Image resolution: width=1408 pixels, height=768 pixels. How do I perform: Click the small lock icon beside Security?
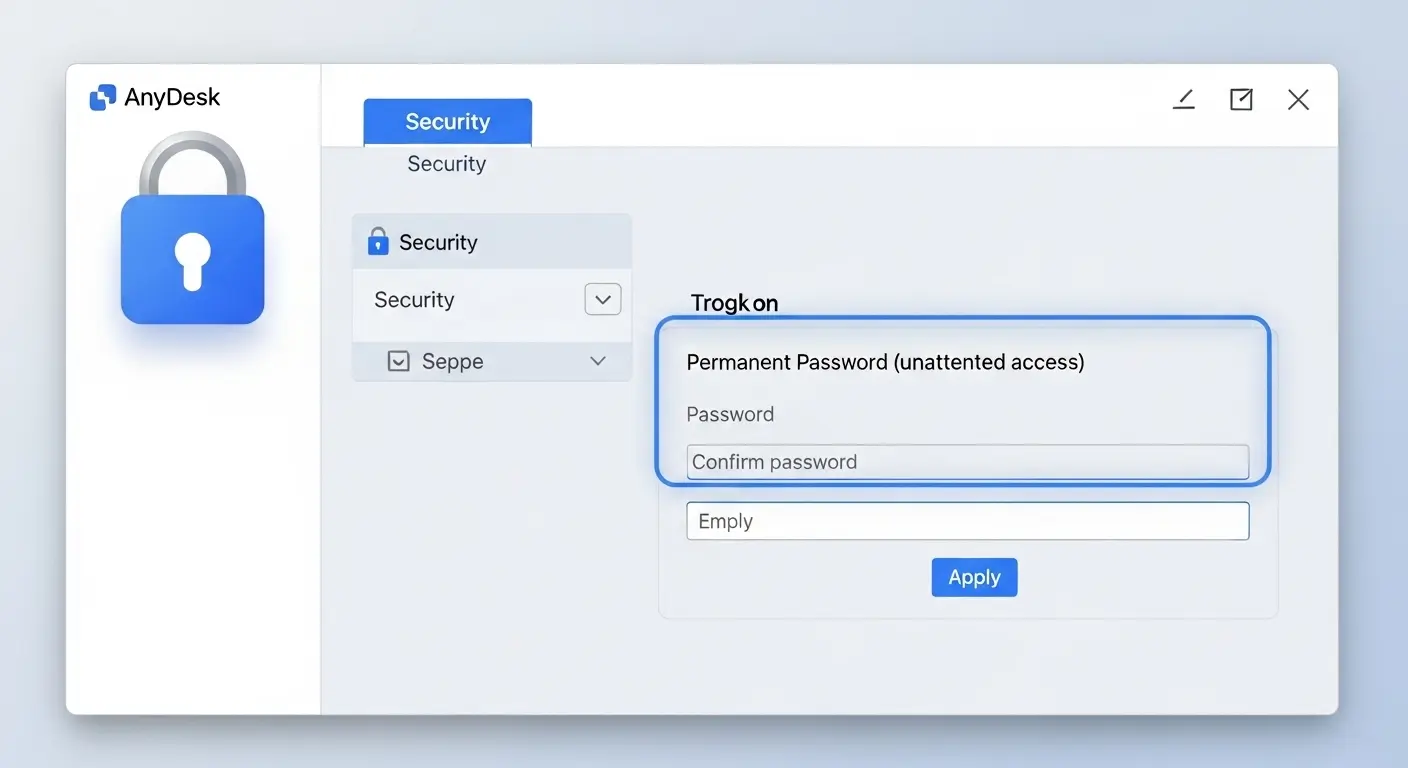tap(378, 241)
